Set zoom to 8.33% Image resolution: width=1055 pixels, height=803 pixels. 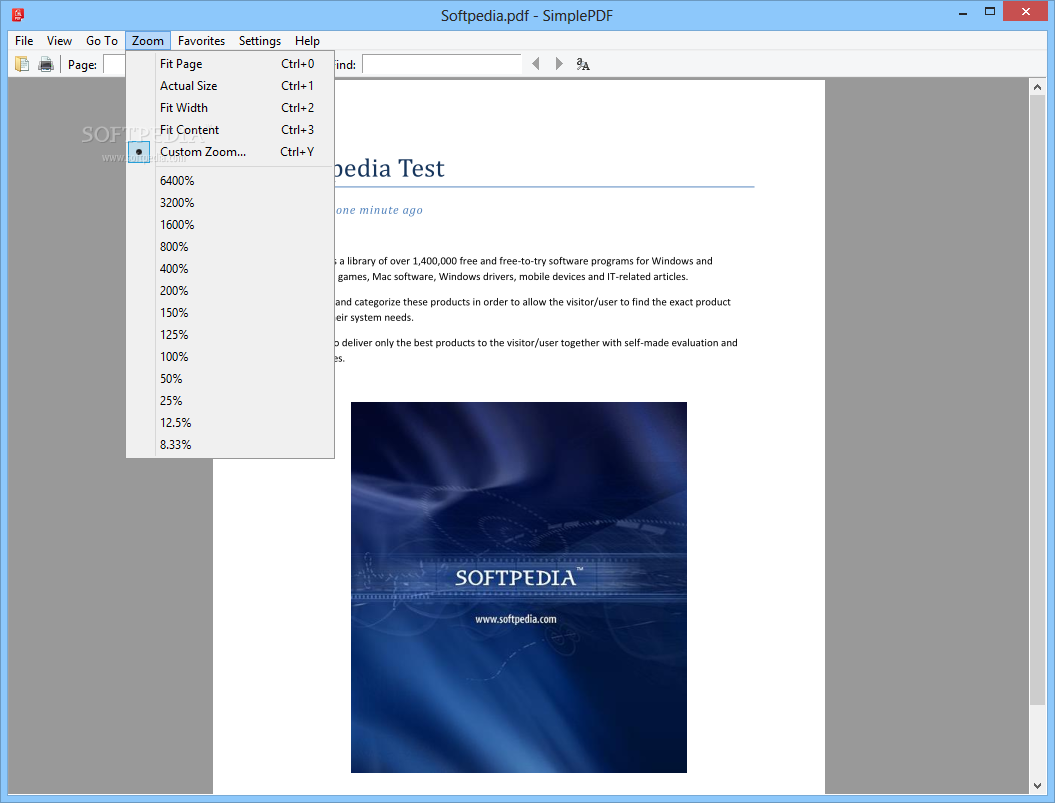[229, 445]
